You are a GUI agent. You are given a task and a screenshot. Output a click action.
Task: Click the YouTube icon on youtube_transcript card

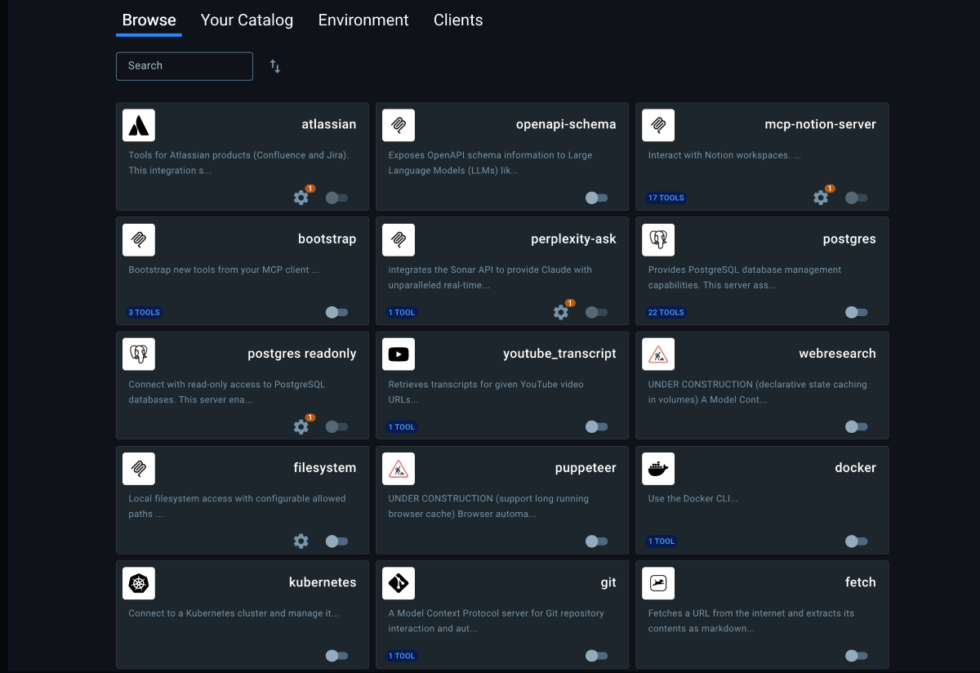coord(397,353)
